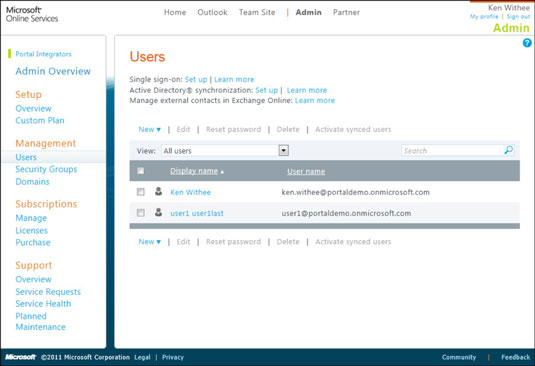The height and width of the screenshot is (366, 535).
Task: Open the Custom Plan link
Action: point(40,121)
